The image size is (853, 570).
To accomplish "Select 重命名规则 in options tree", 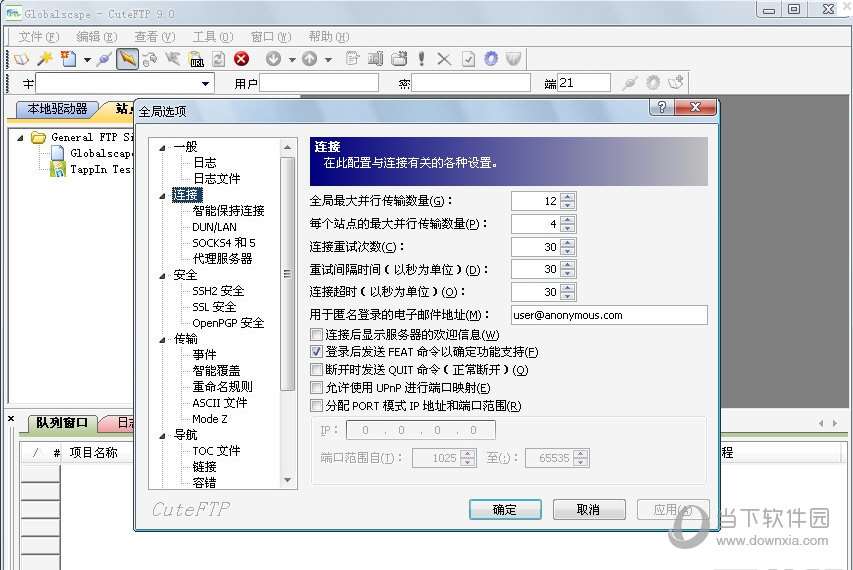I will pos(222,387).
